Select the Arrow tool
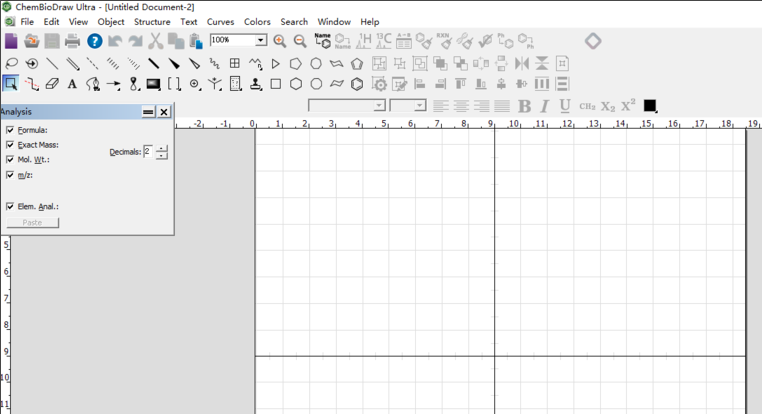The image size is (762, 414). click(x=113, y=84)
